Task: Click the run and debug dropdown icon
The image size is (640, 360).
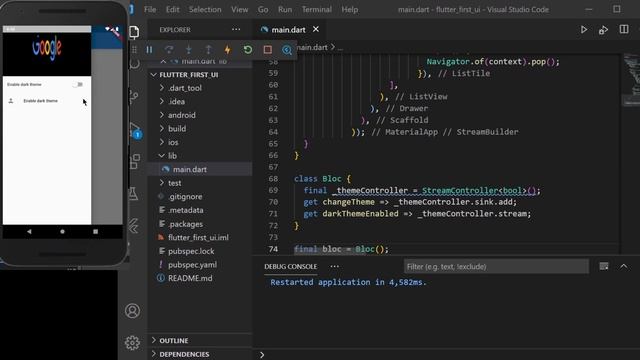Action: [603, 30]
